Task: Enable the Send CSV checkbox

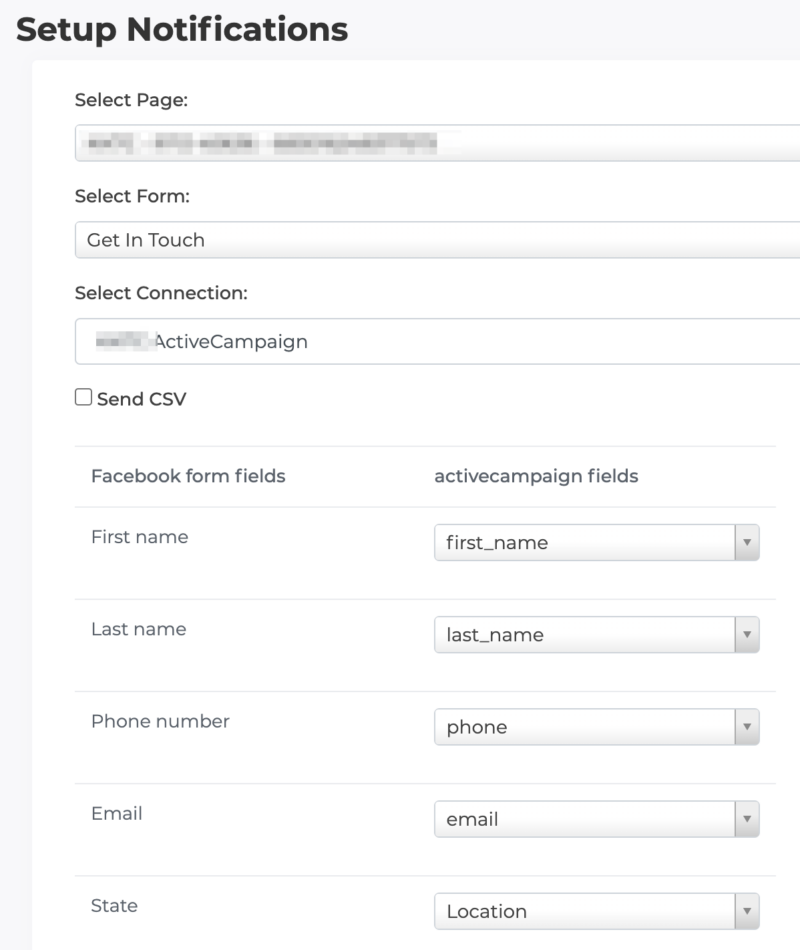Action: click(x=83, y=398)
